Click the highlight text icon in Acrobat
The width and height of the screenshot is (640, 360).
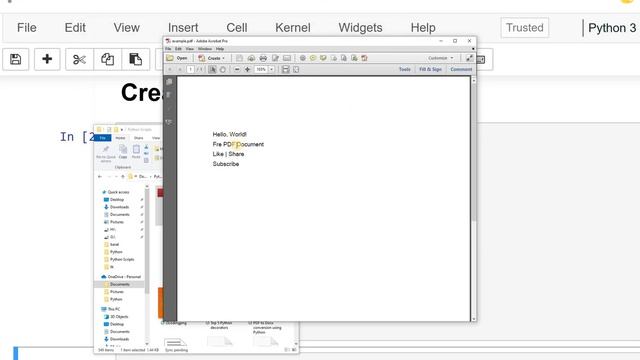tap(323, 58)
